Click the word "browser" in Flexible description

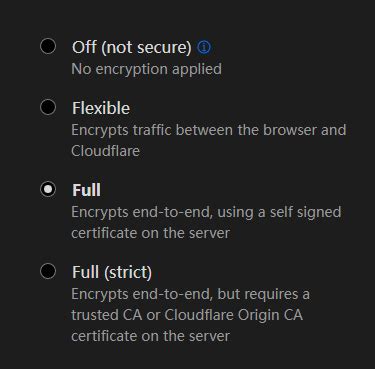coord(290,130)
